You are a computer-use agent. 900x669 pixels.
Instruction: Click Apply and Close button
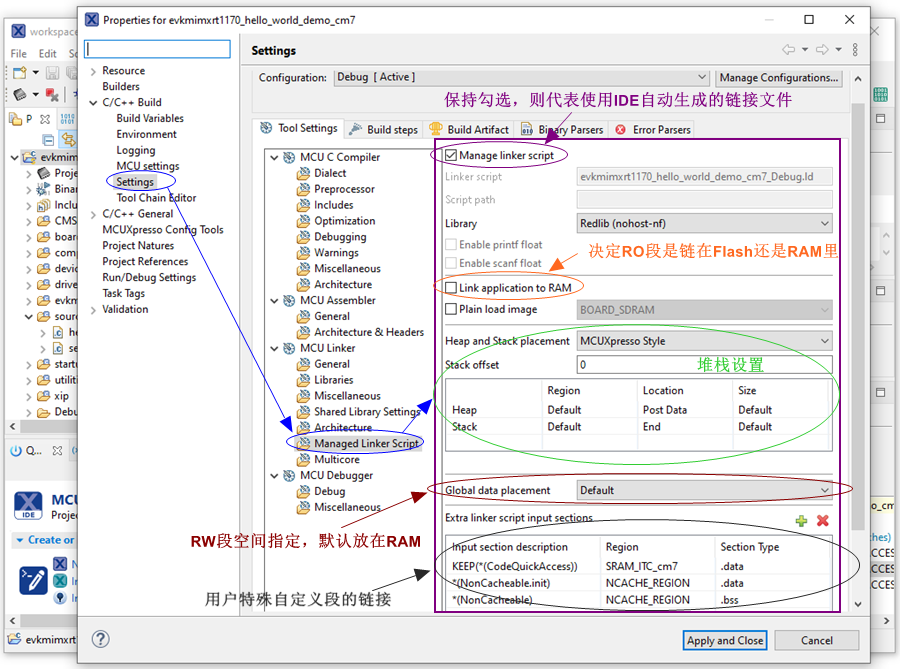click(724, 640)
